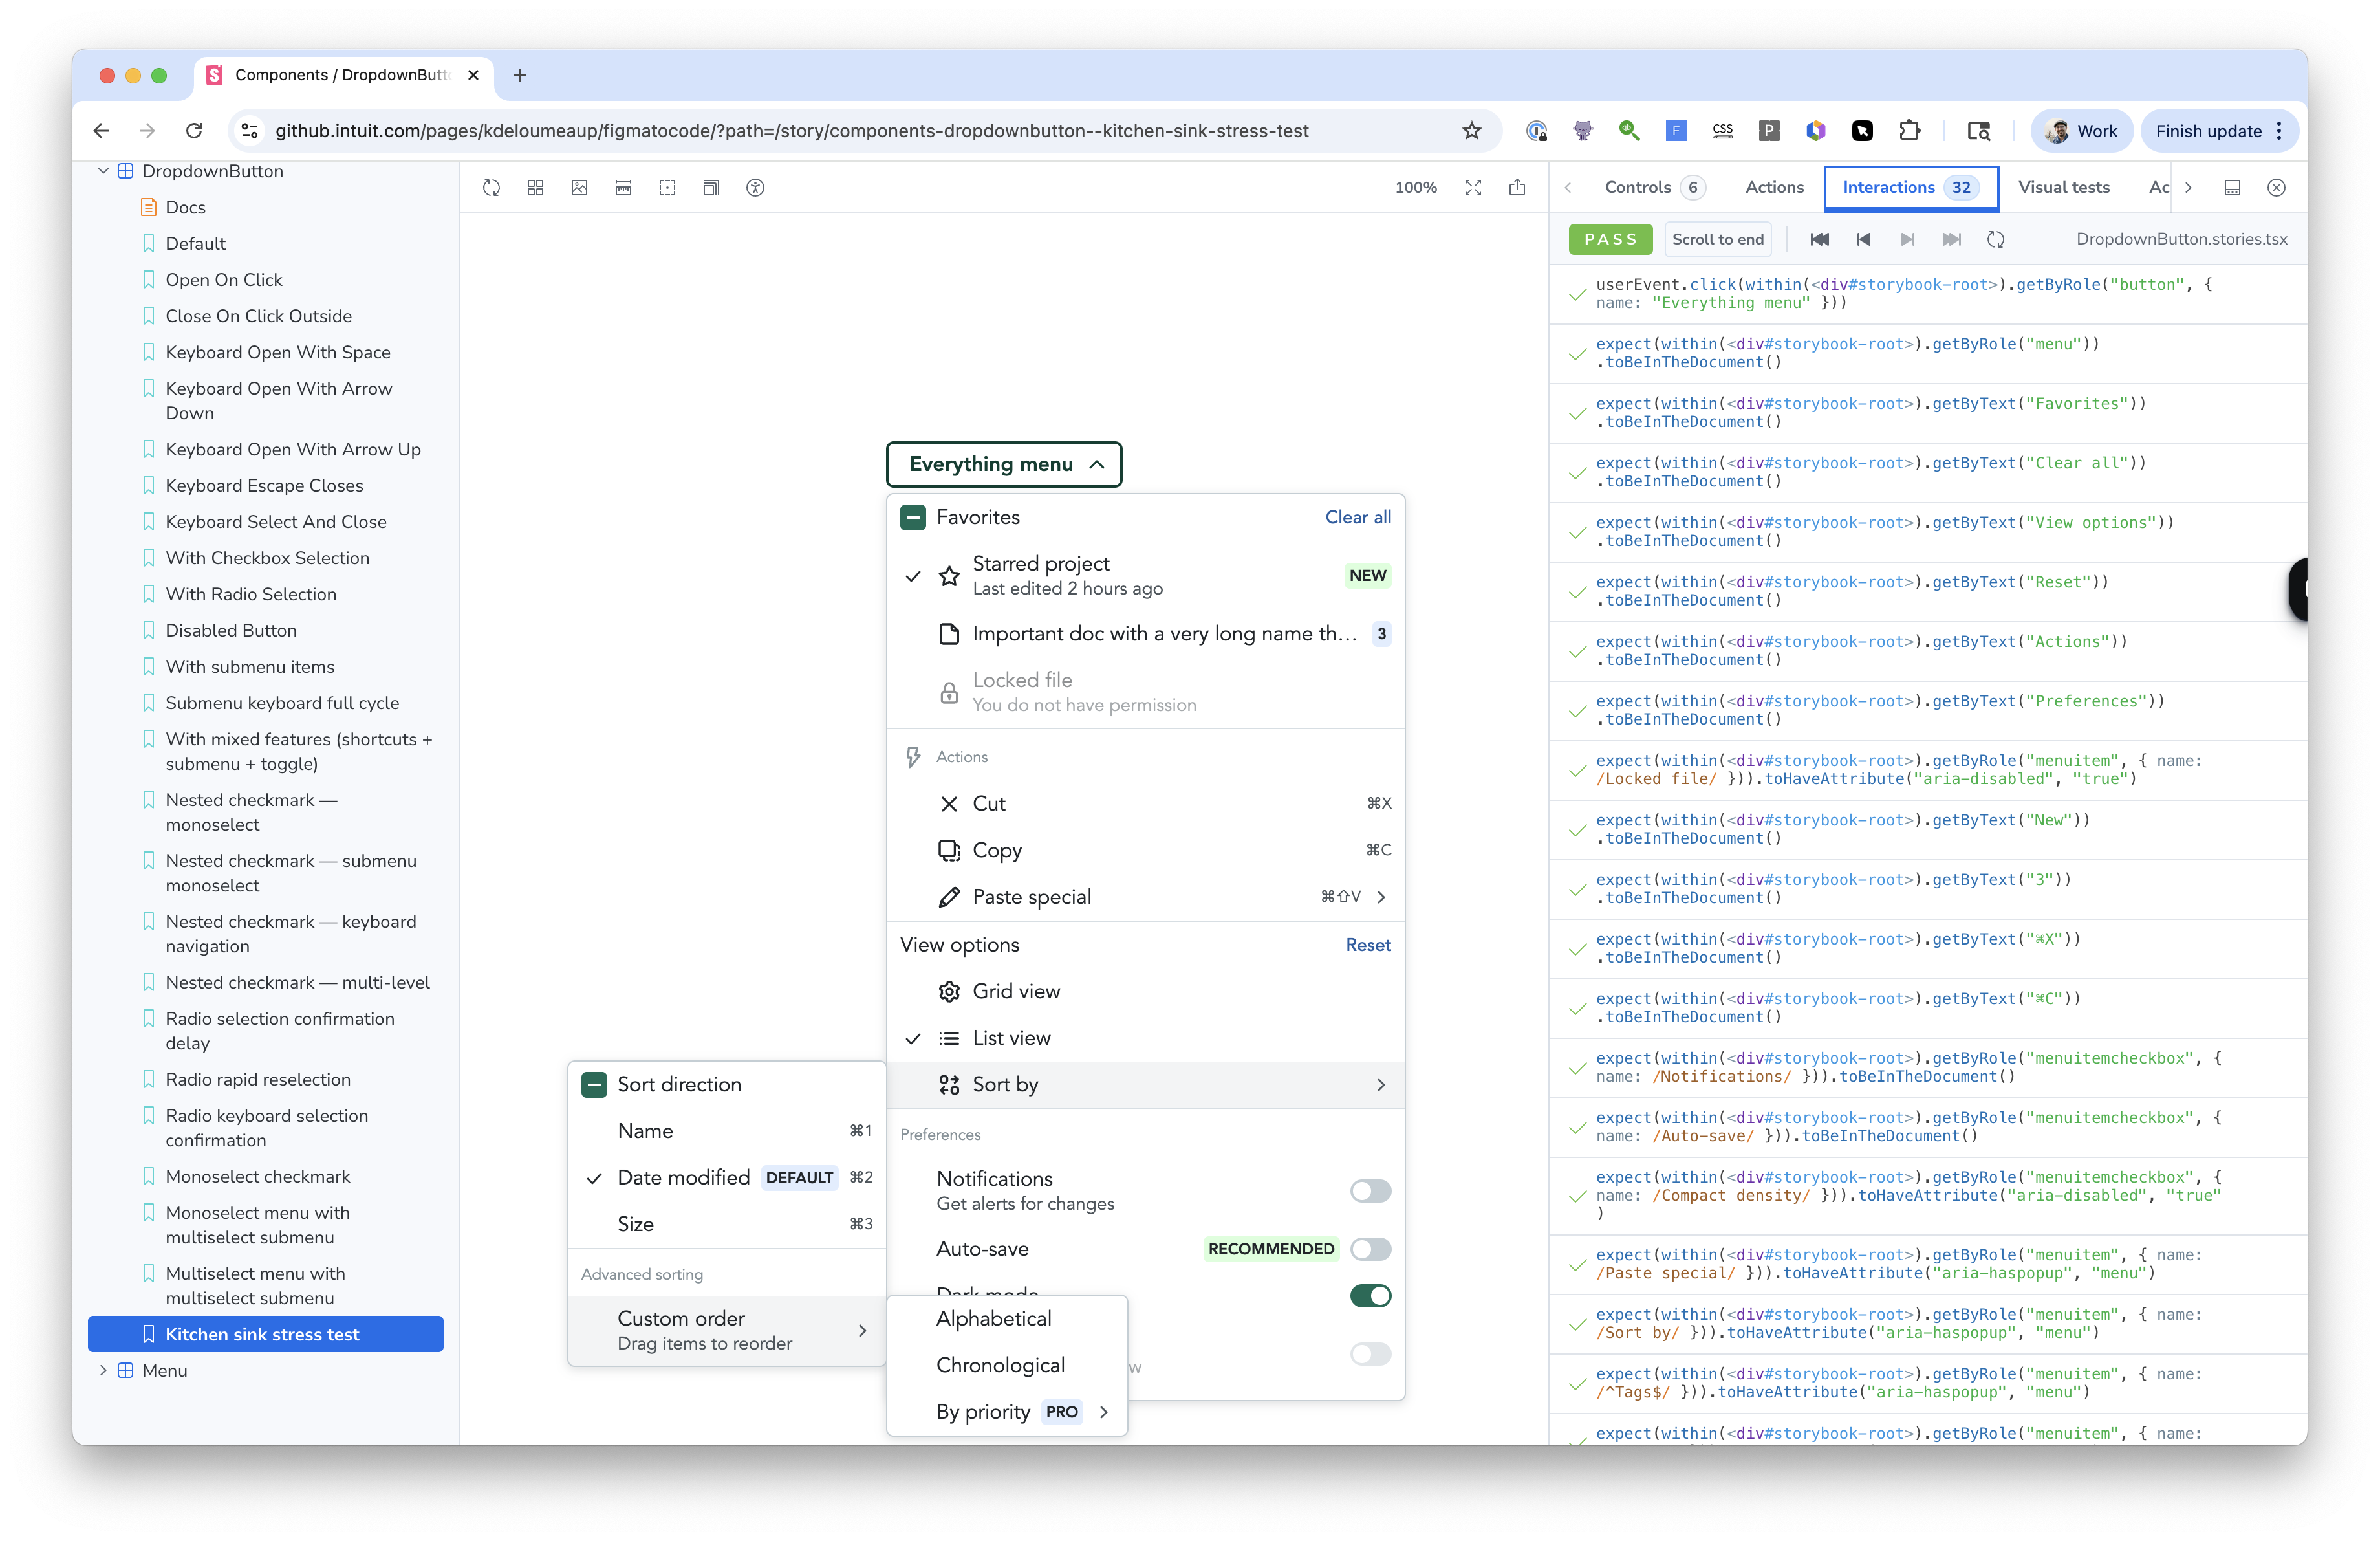Remount the component preview
The width and height of the screenshot is (2380, 1541).
[x=491, y=187]
